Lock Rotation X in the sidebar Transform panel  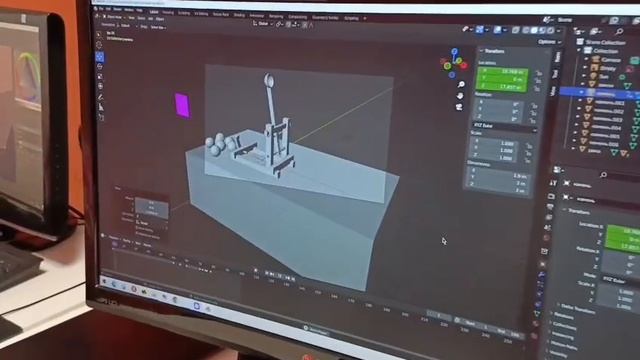pos(533,106)
